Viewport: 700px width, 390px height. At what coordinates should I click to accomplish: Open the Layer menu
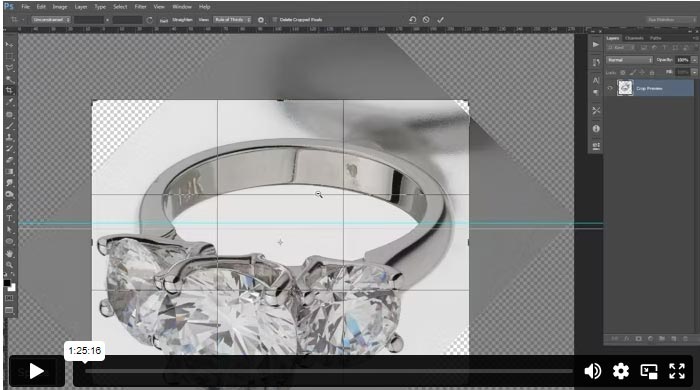(x=81, y=7)
